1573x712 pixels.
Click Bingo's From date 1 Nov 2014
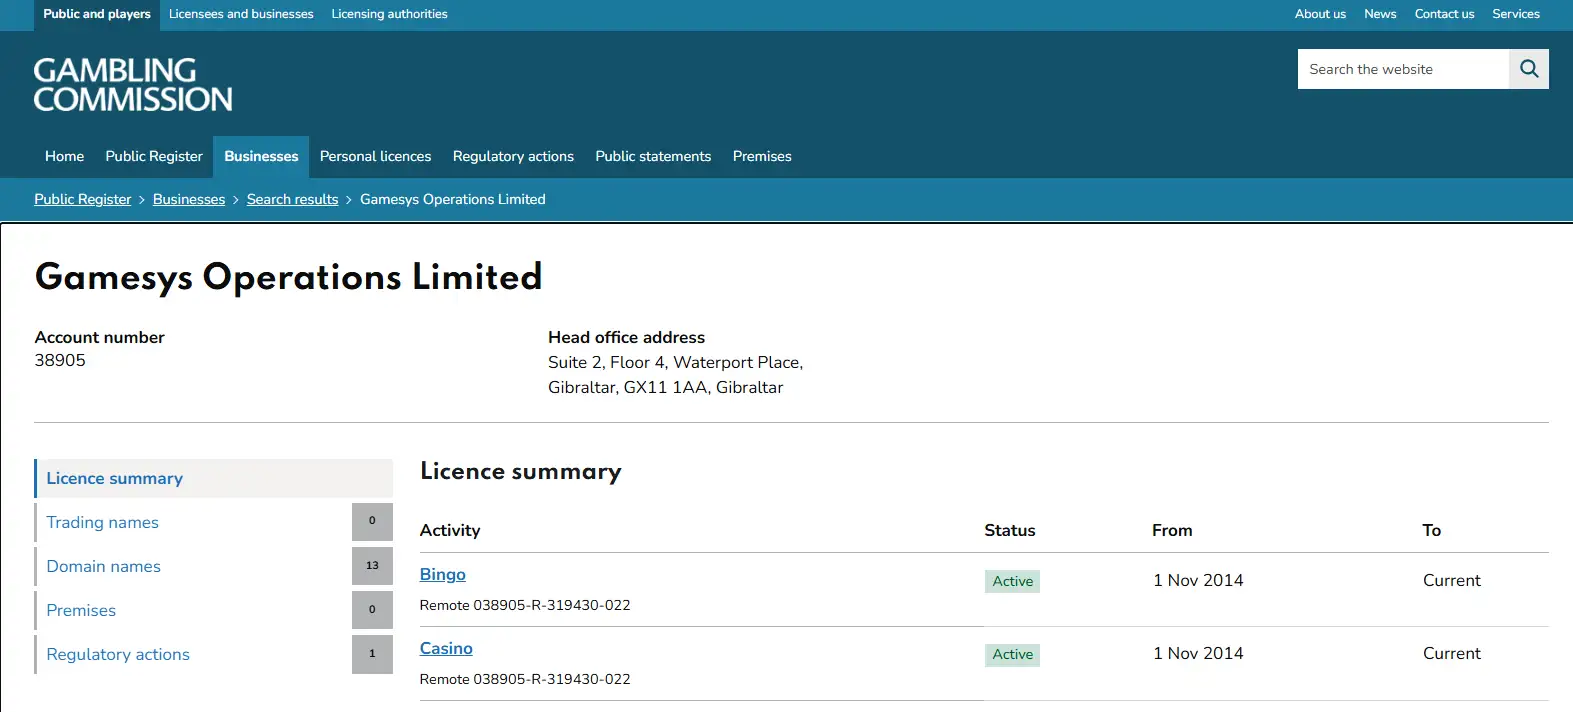[1198, 580]
